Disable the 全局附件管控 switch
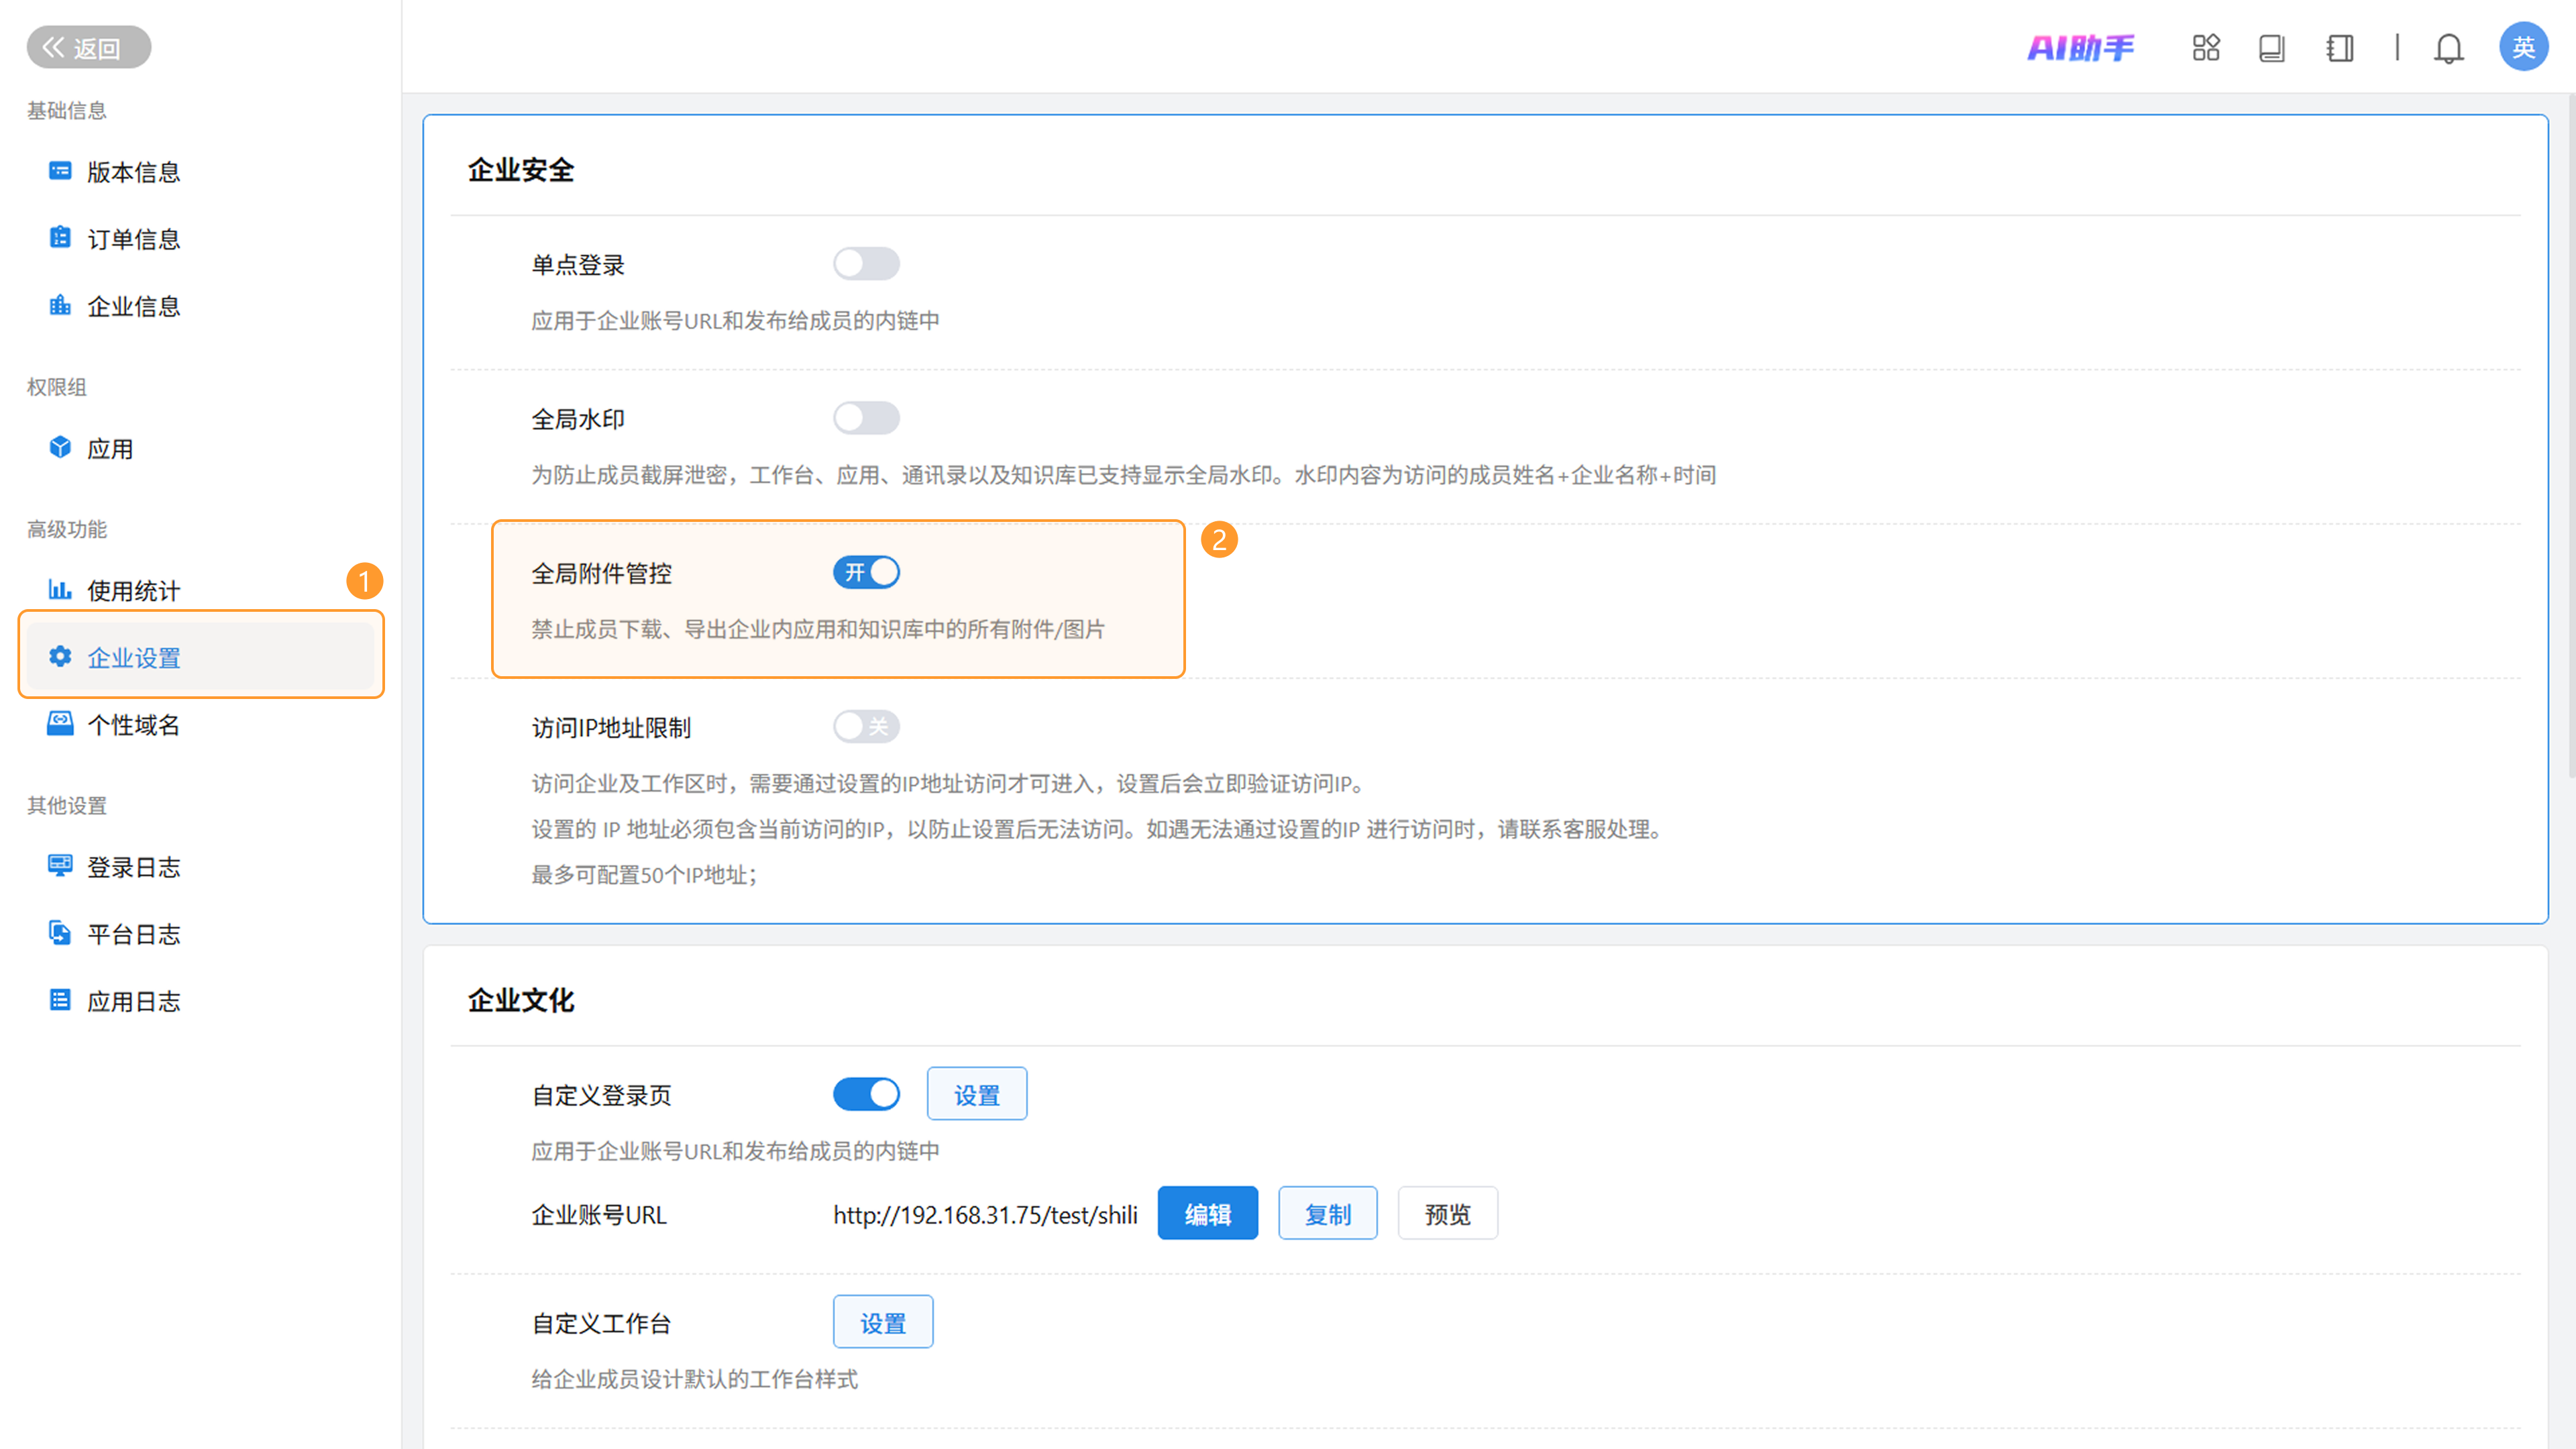The width and height of the screenshot is (2576, 1449). pyautogui.click(x=866, y=572)
